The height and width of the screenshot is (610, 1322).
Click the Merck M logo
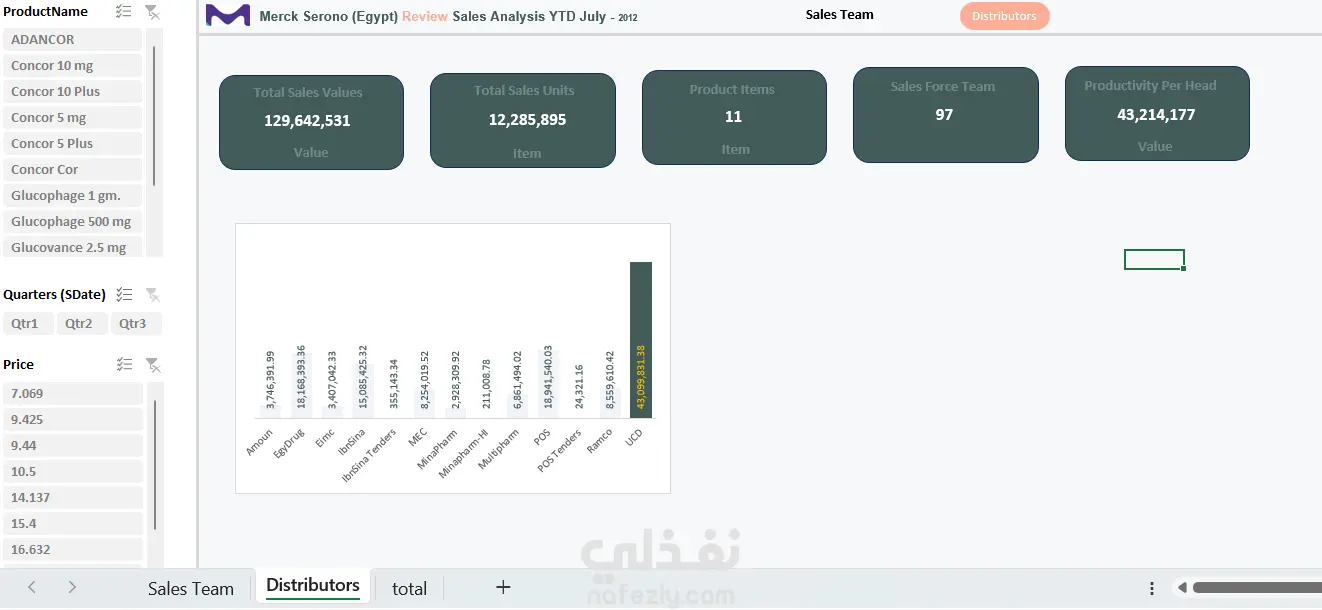228,15
